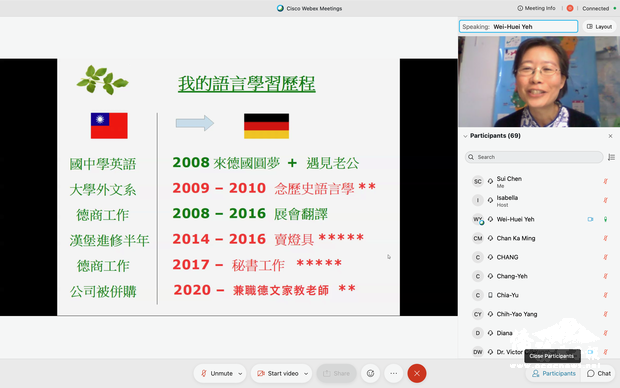Open the participant list sort icon
This screenshot has height=388, width=620.
click(611, 157)
